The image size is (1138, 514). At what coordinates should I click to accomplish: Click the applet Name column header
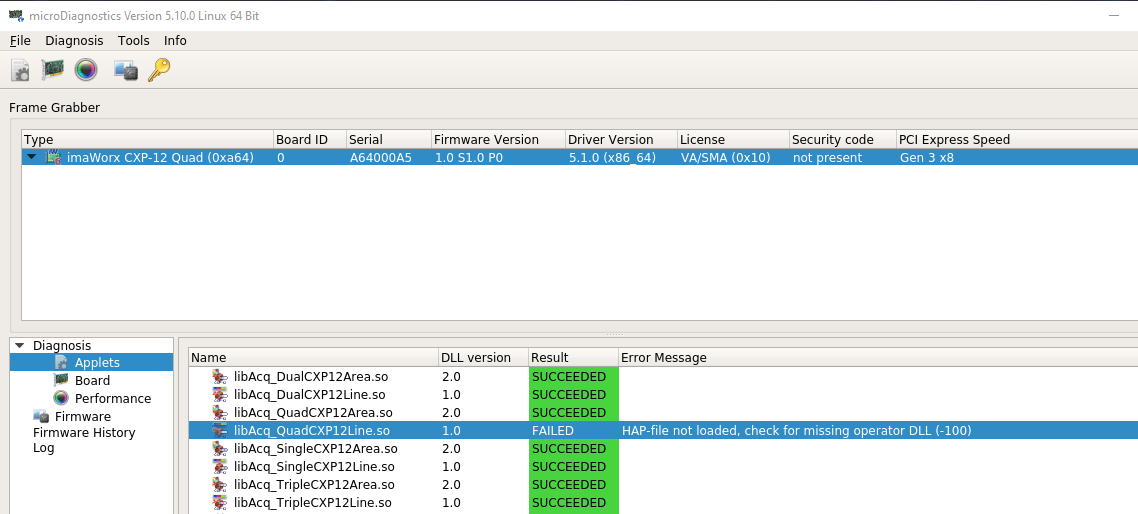point(314,357)
